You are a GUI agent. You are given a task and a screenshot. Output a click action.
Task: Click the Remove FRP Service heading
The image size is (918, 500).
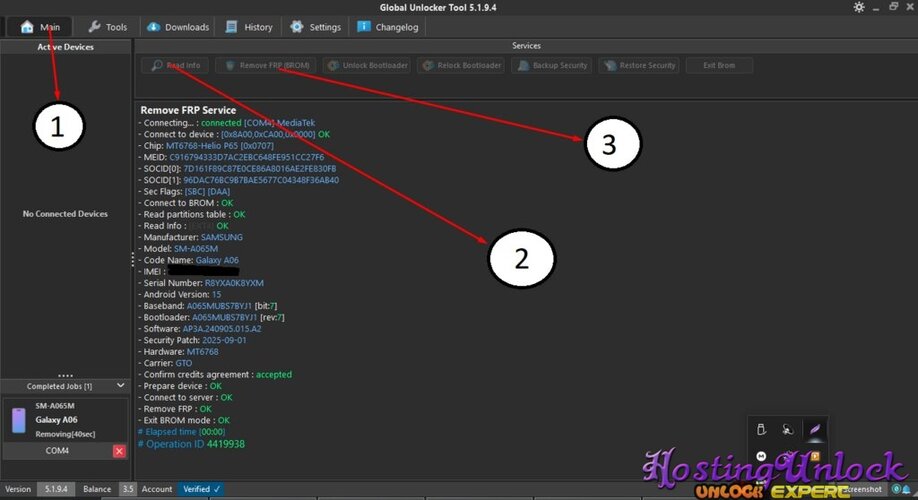[x=188, y=110]
